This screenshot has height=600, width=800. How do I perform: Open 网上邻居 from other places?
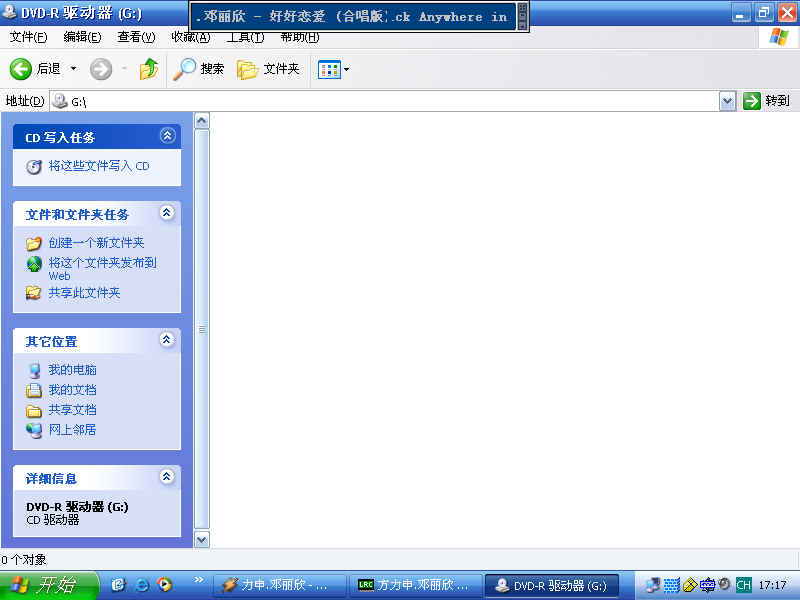[72, 430]
